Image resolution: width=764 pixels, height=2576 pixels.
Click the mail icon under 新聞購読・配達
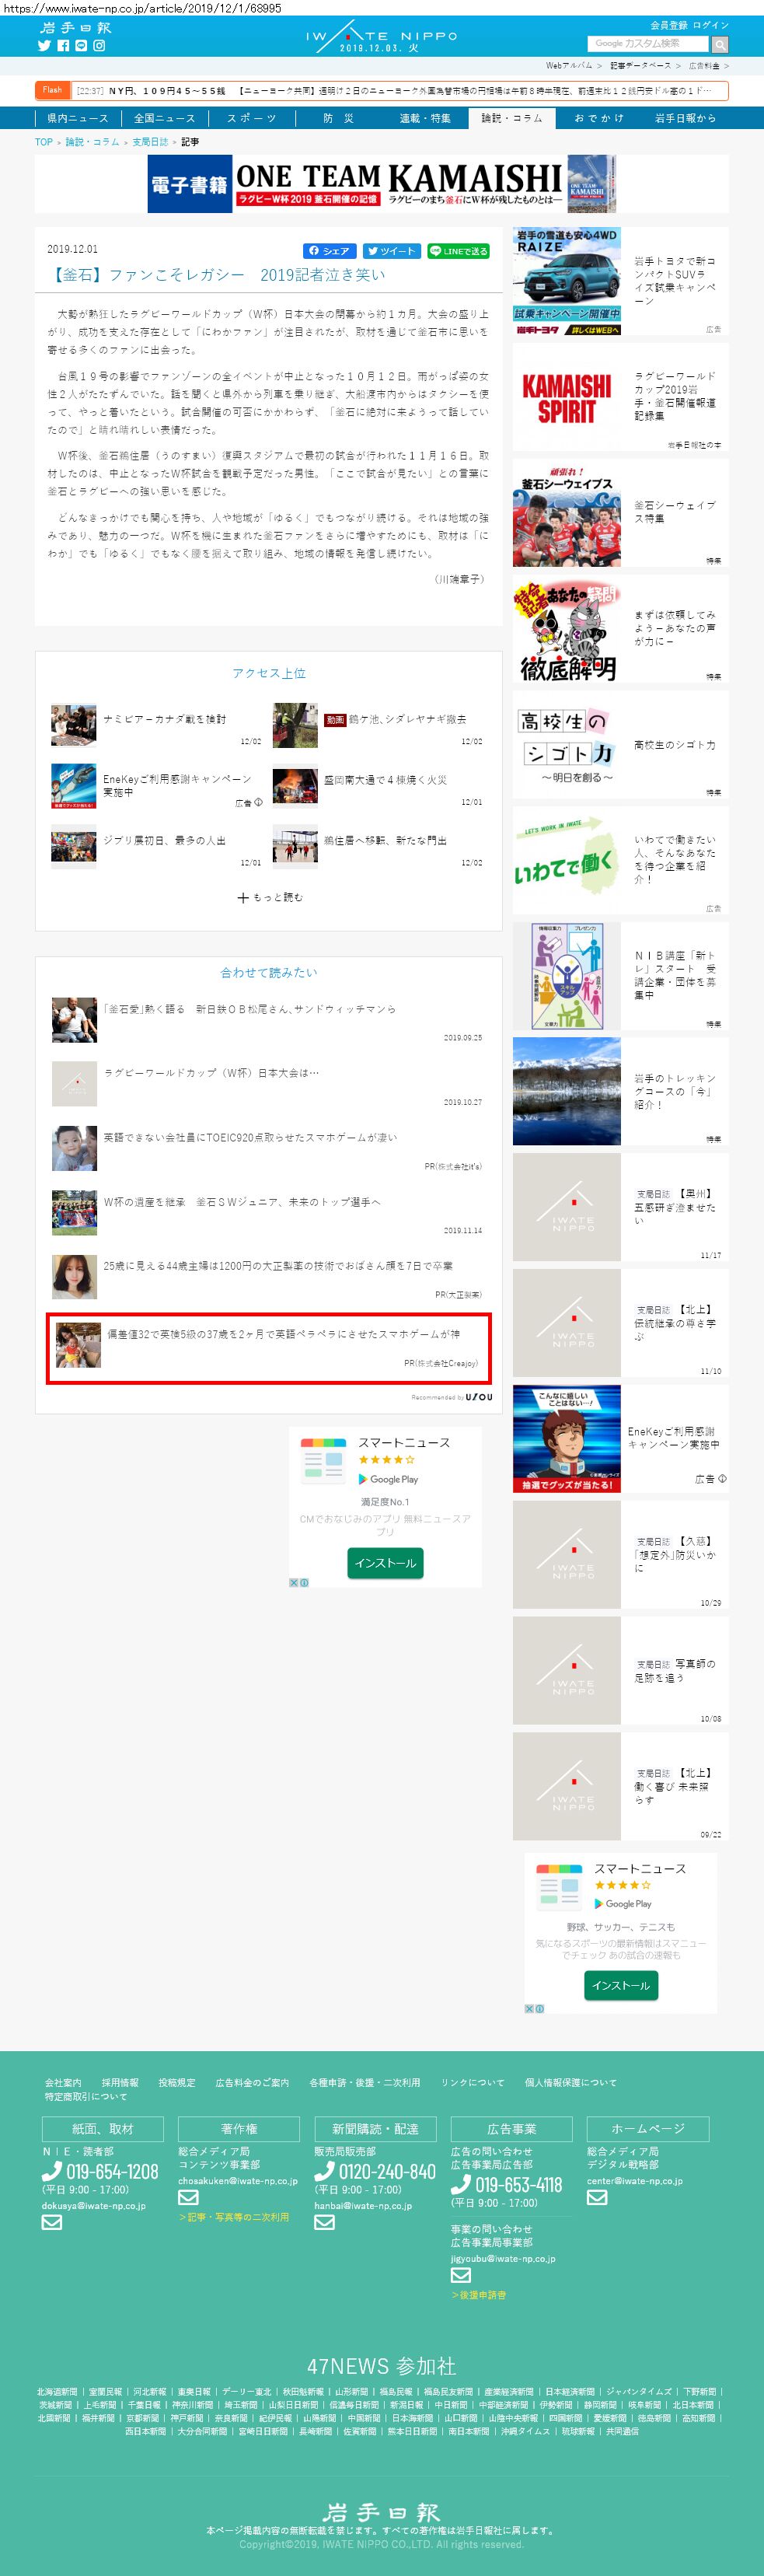click(x=324, y=2222)
